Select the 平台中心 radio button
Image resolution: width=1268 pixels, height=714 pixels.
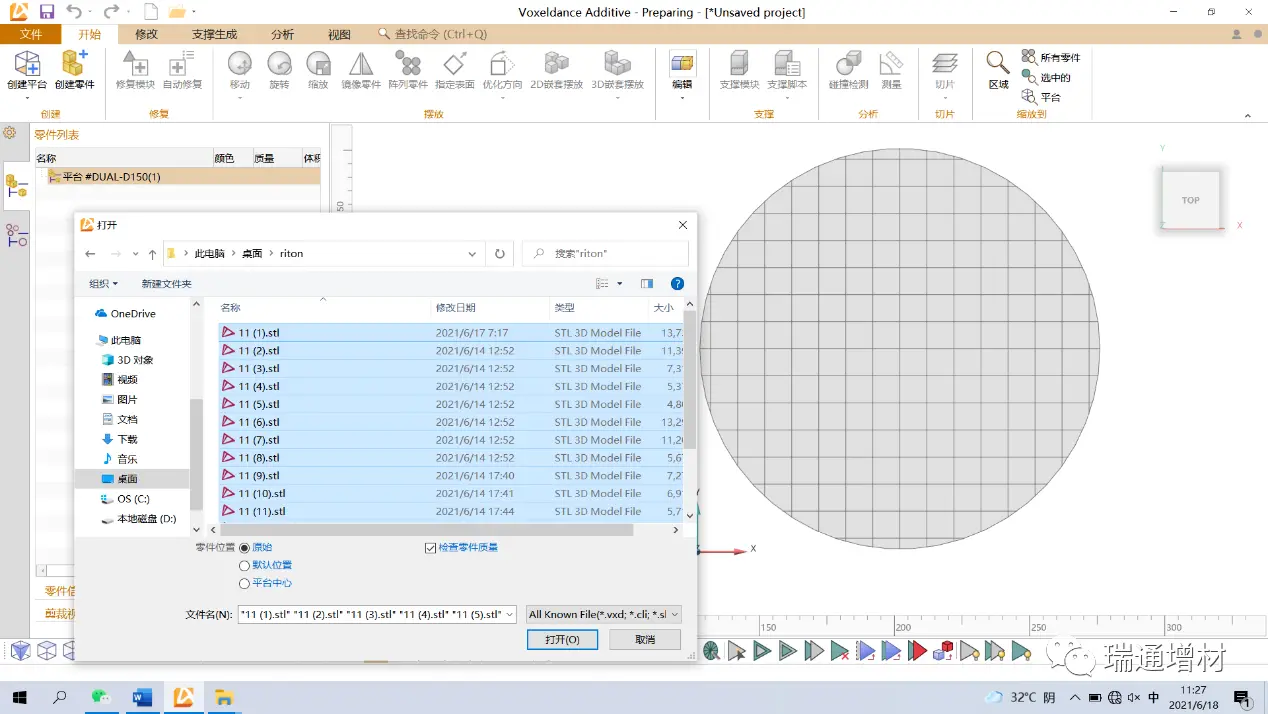(x=245, y=584)
